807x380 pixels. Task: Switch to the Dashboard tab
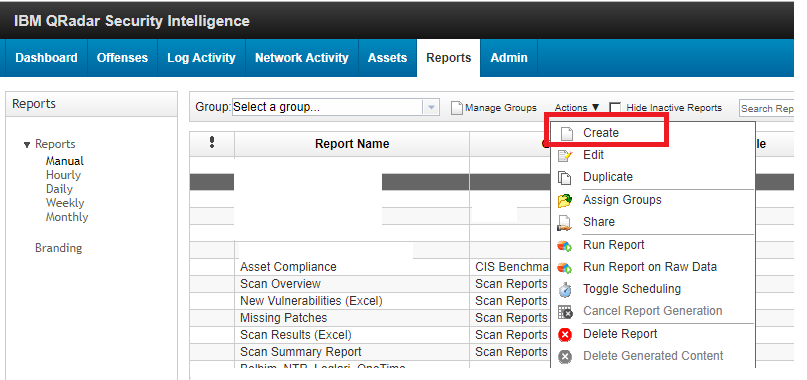tap(46, 58)
